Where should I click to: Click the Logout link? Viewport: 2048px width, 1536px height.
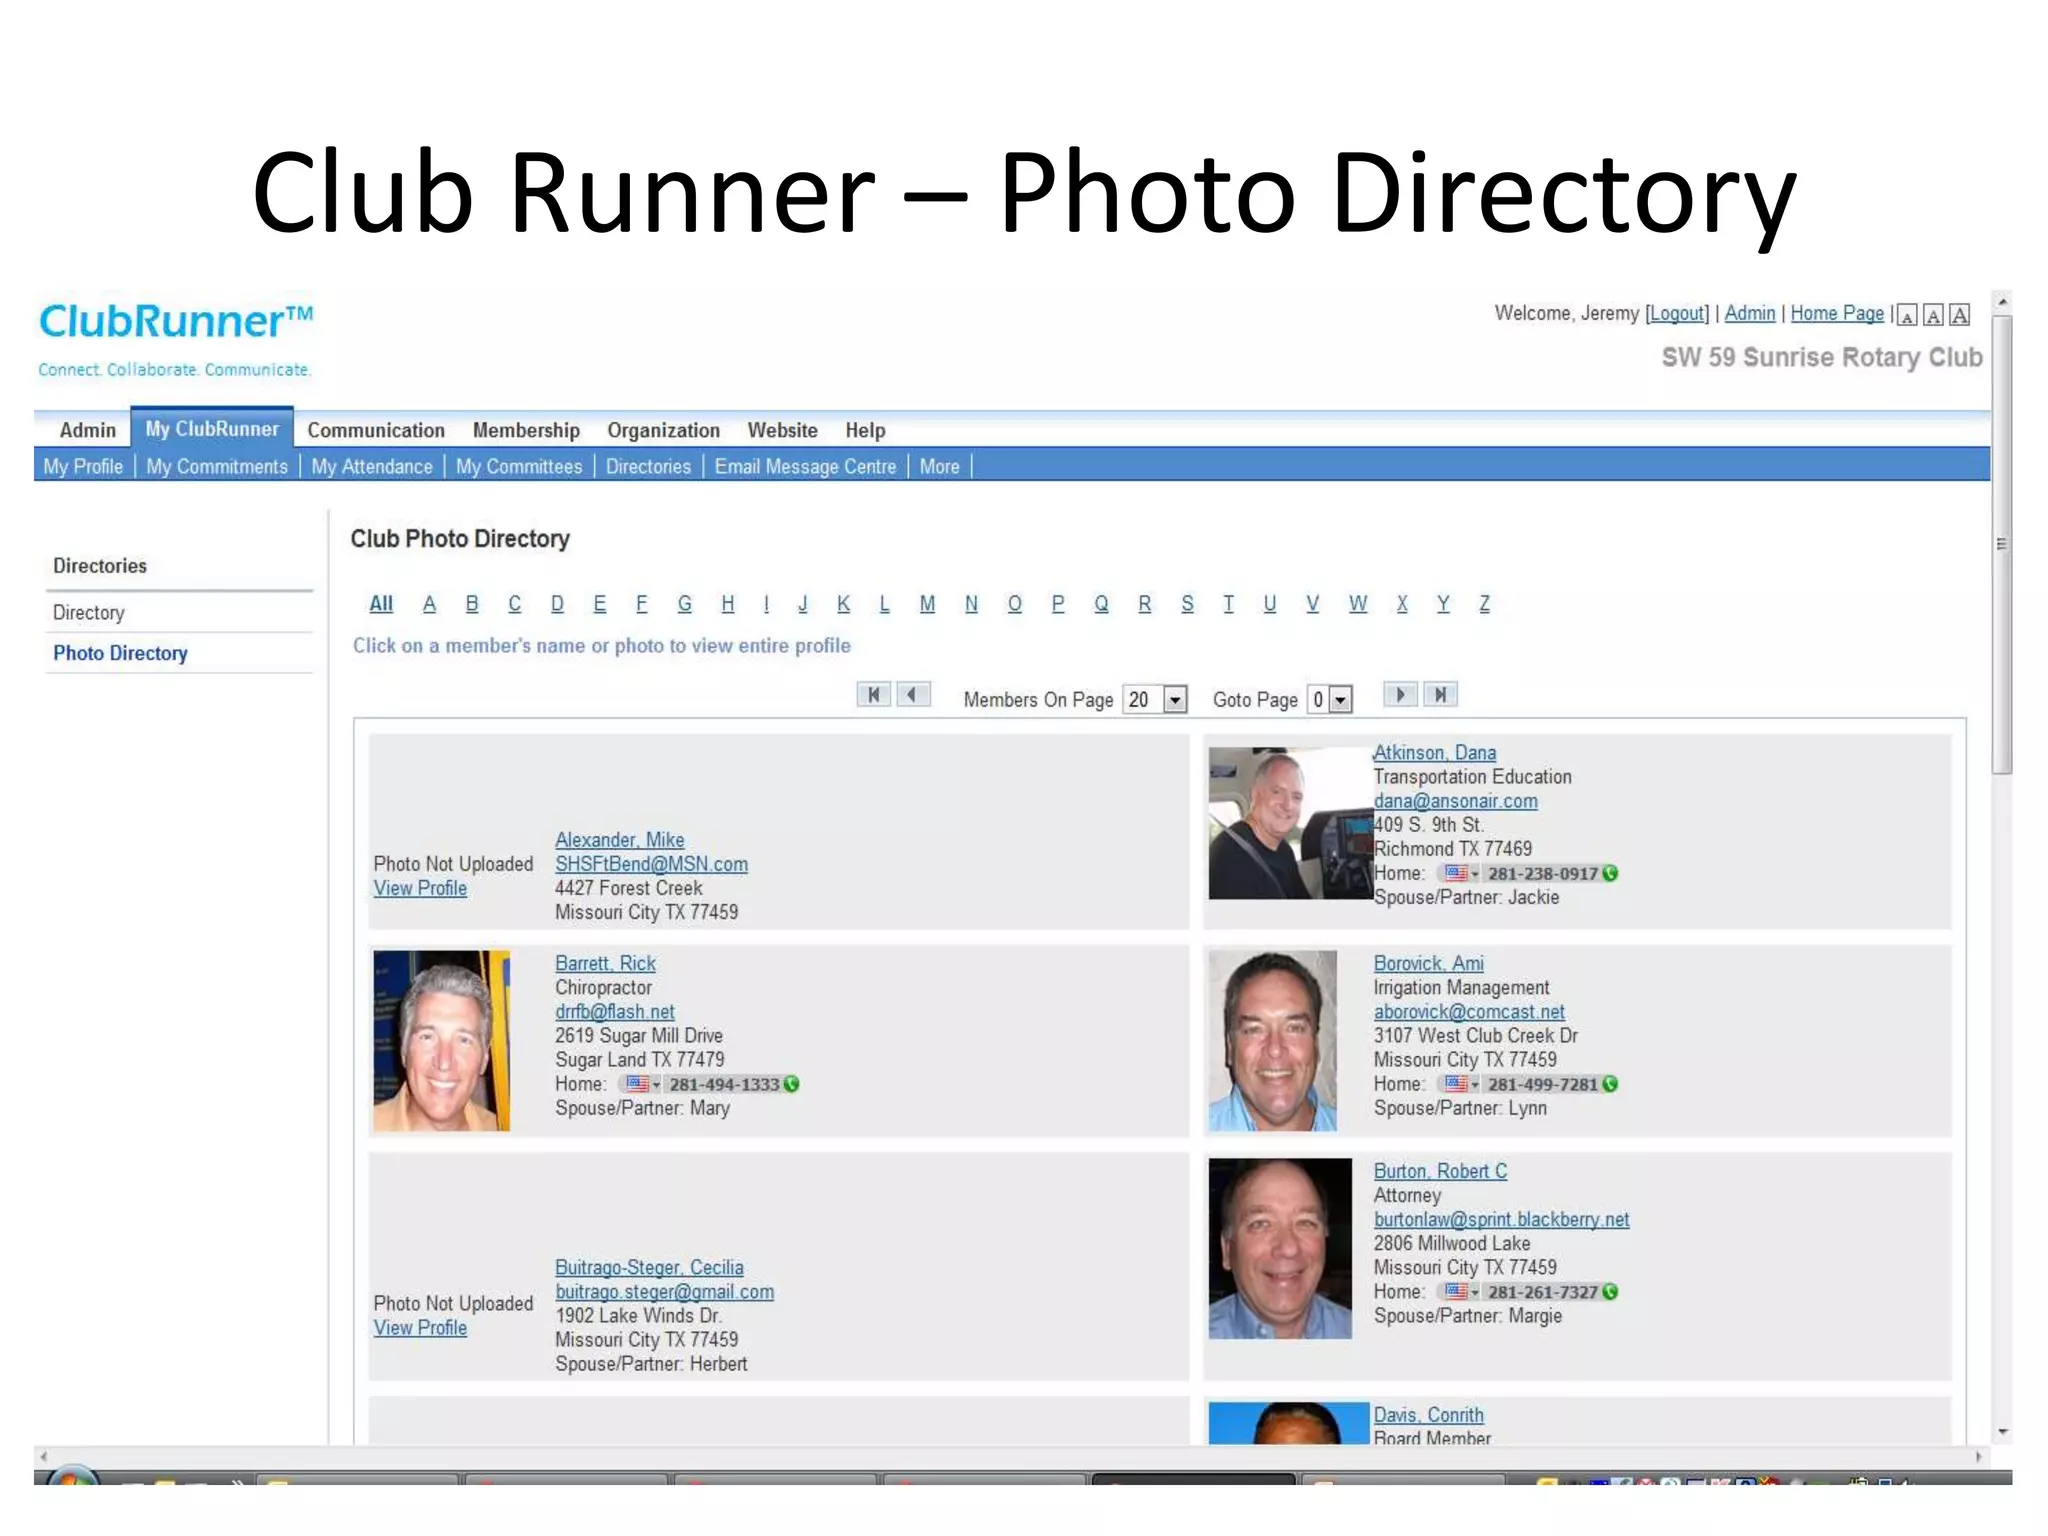click(x=1677, y=314)
